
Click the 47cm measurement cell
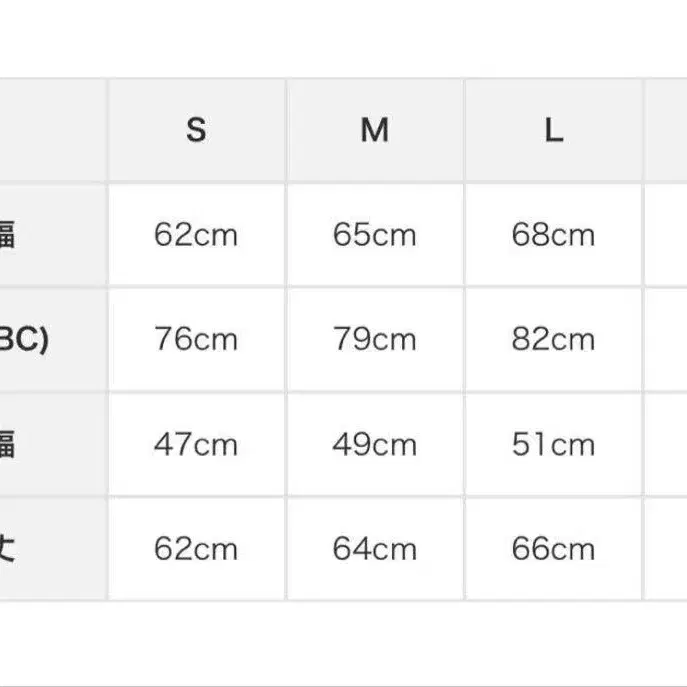pyautogui.click(x=196, y=444)
